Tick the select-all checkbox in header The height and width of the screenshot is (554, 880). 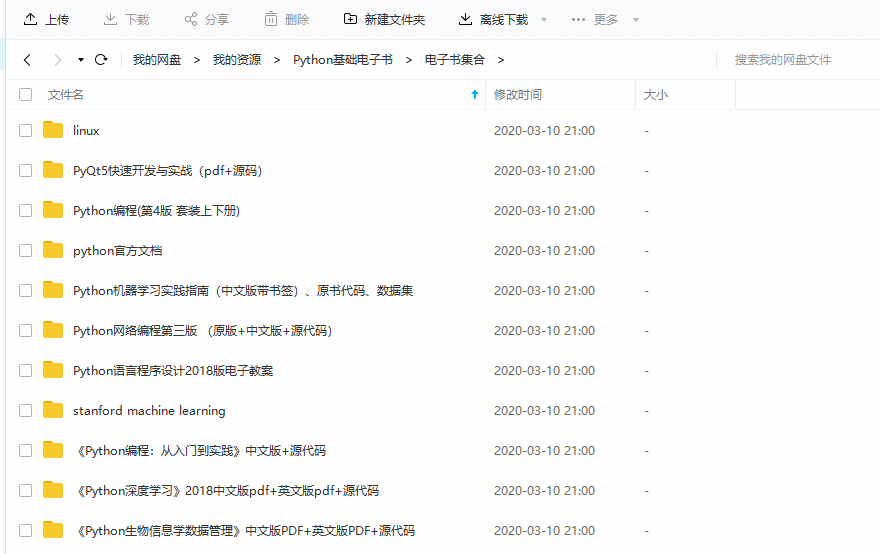[25, 94]
